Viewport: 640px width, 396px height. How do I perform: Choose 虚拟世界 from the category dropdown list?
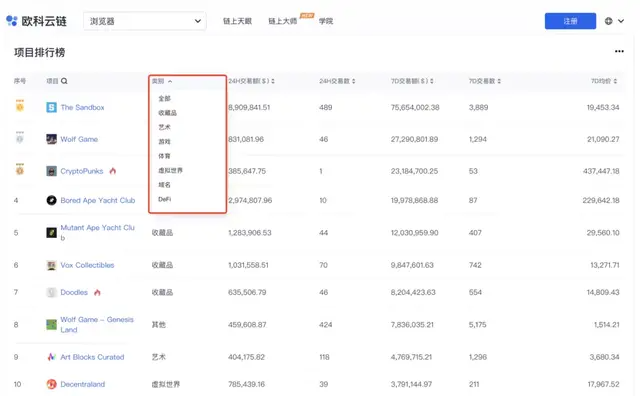tap(171, 170)
